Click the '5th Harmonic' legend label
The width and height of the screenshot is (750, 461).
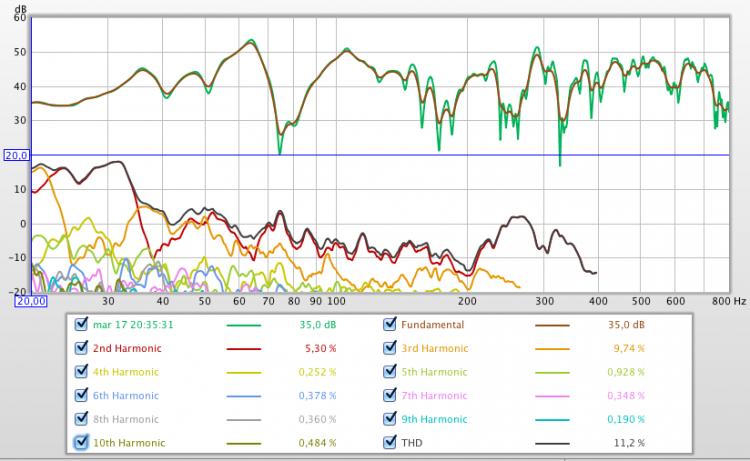(x=434, y=372)
